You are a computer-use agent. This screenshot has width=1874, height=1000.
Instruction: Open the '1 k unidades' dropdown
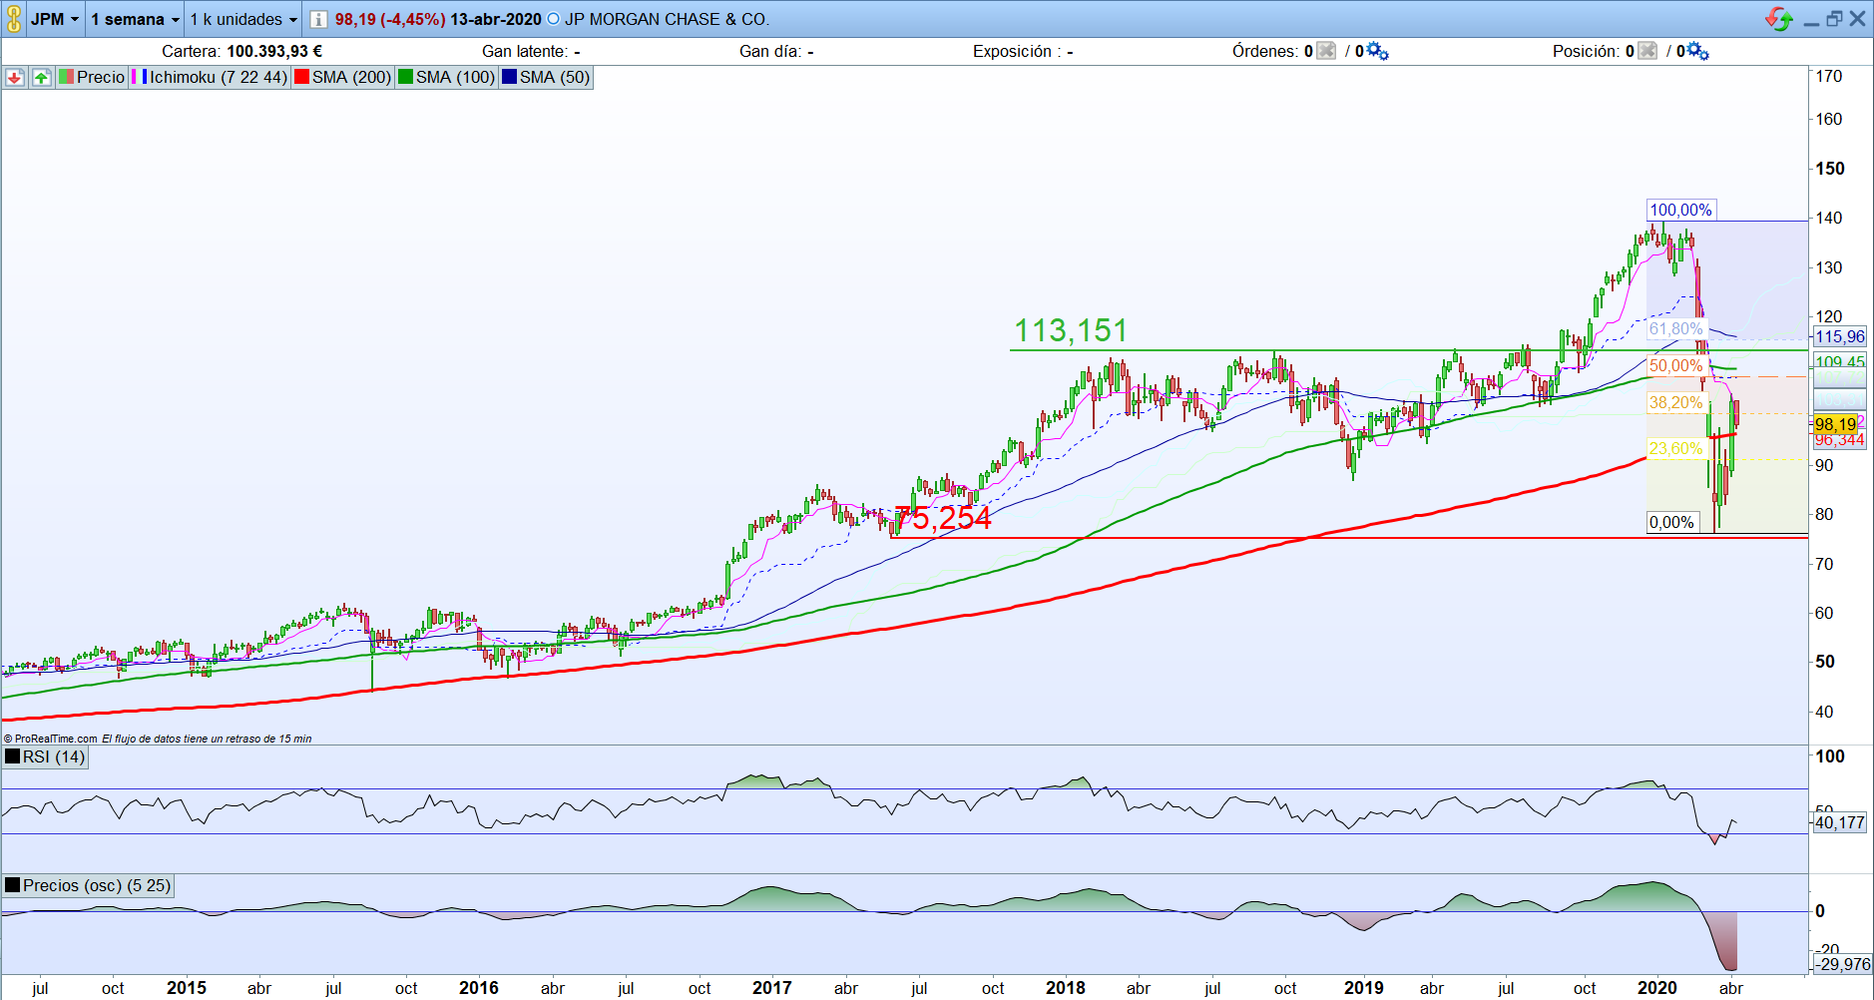tap(244, 19)
